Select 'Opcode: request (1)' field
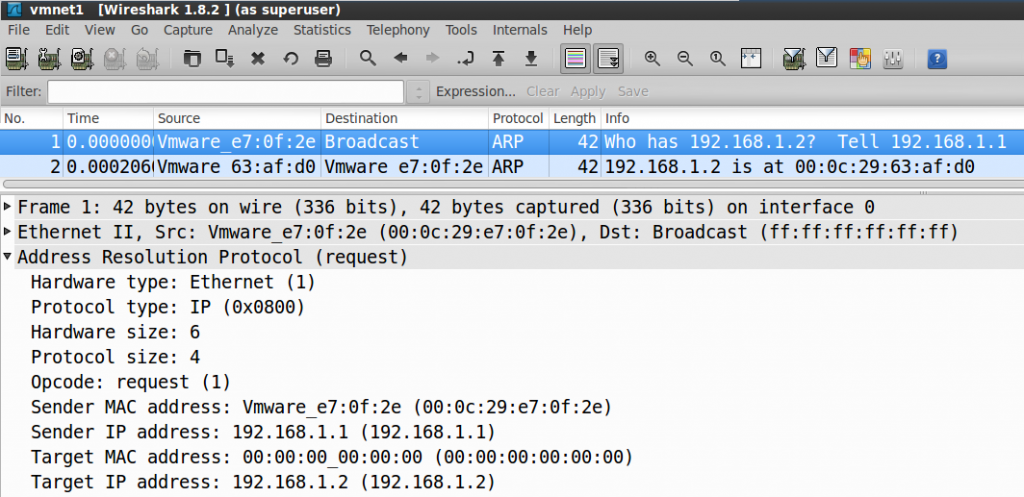The height and width of the screenshot is (497, 1024). pyautogui.click(x=131, y=381)
